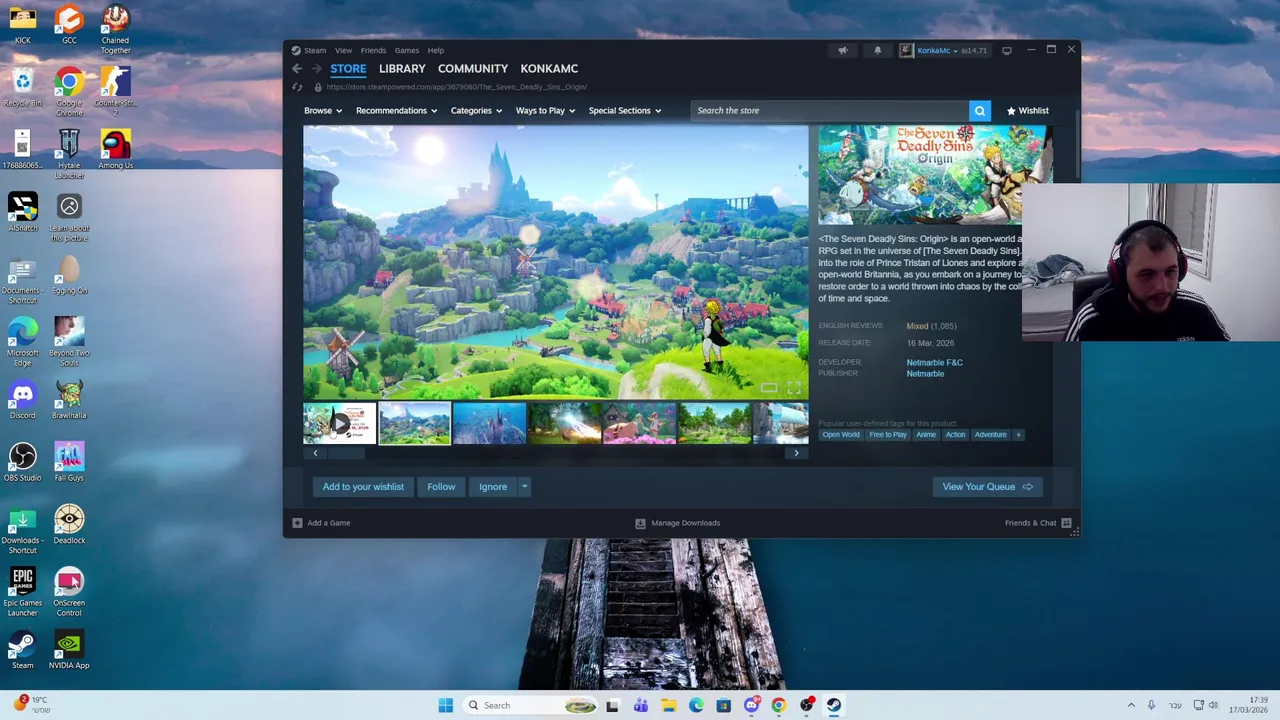Toggle fullscreen on the game screenshot

(x=794, y=388)
